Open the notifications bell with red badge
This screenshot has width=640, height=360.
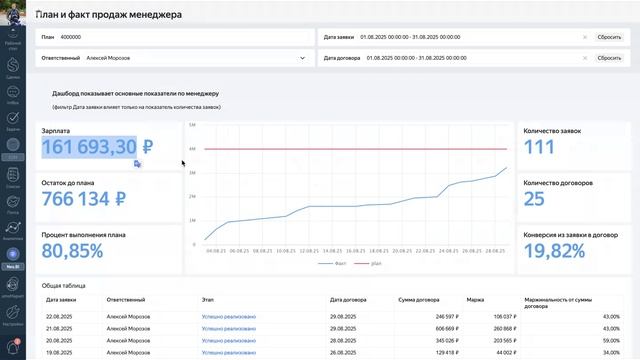pyautogui.click(x=13, y=347)
